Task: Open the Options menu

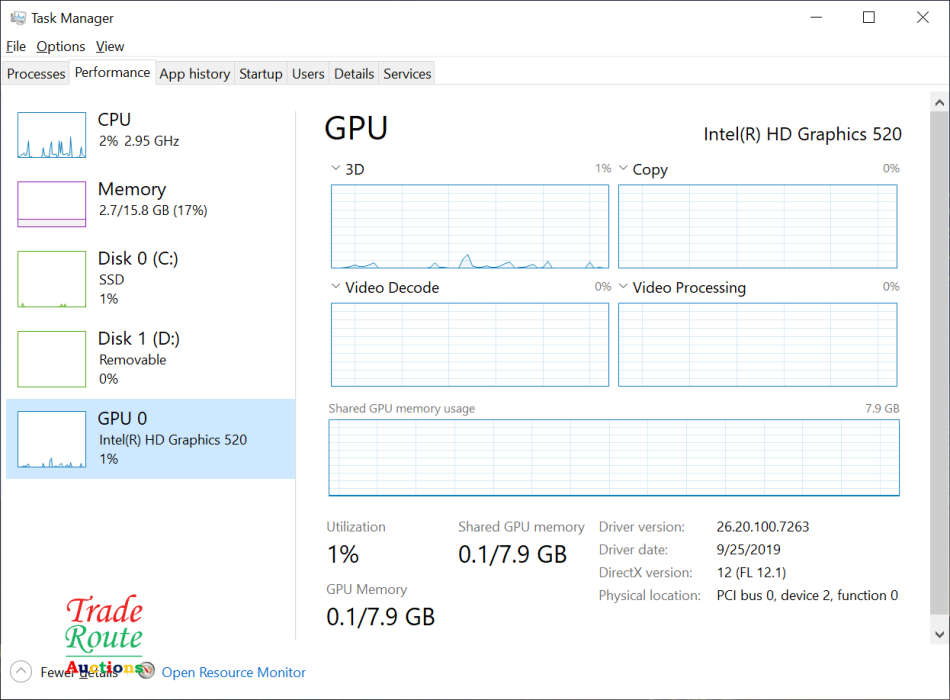Action: click(61, 46)
